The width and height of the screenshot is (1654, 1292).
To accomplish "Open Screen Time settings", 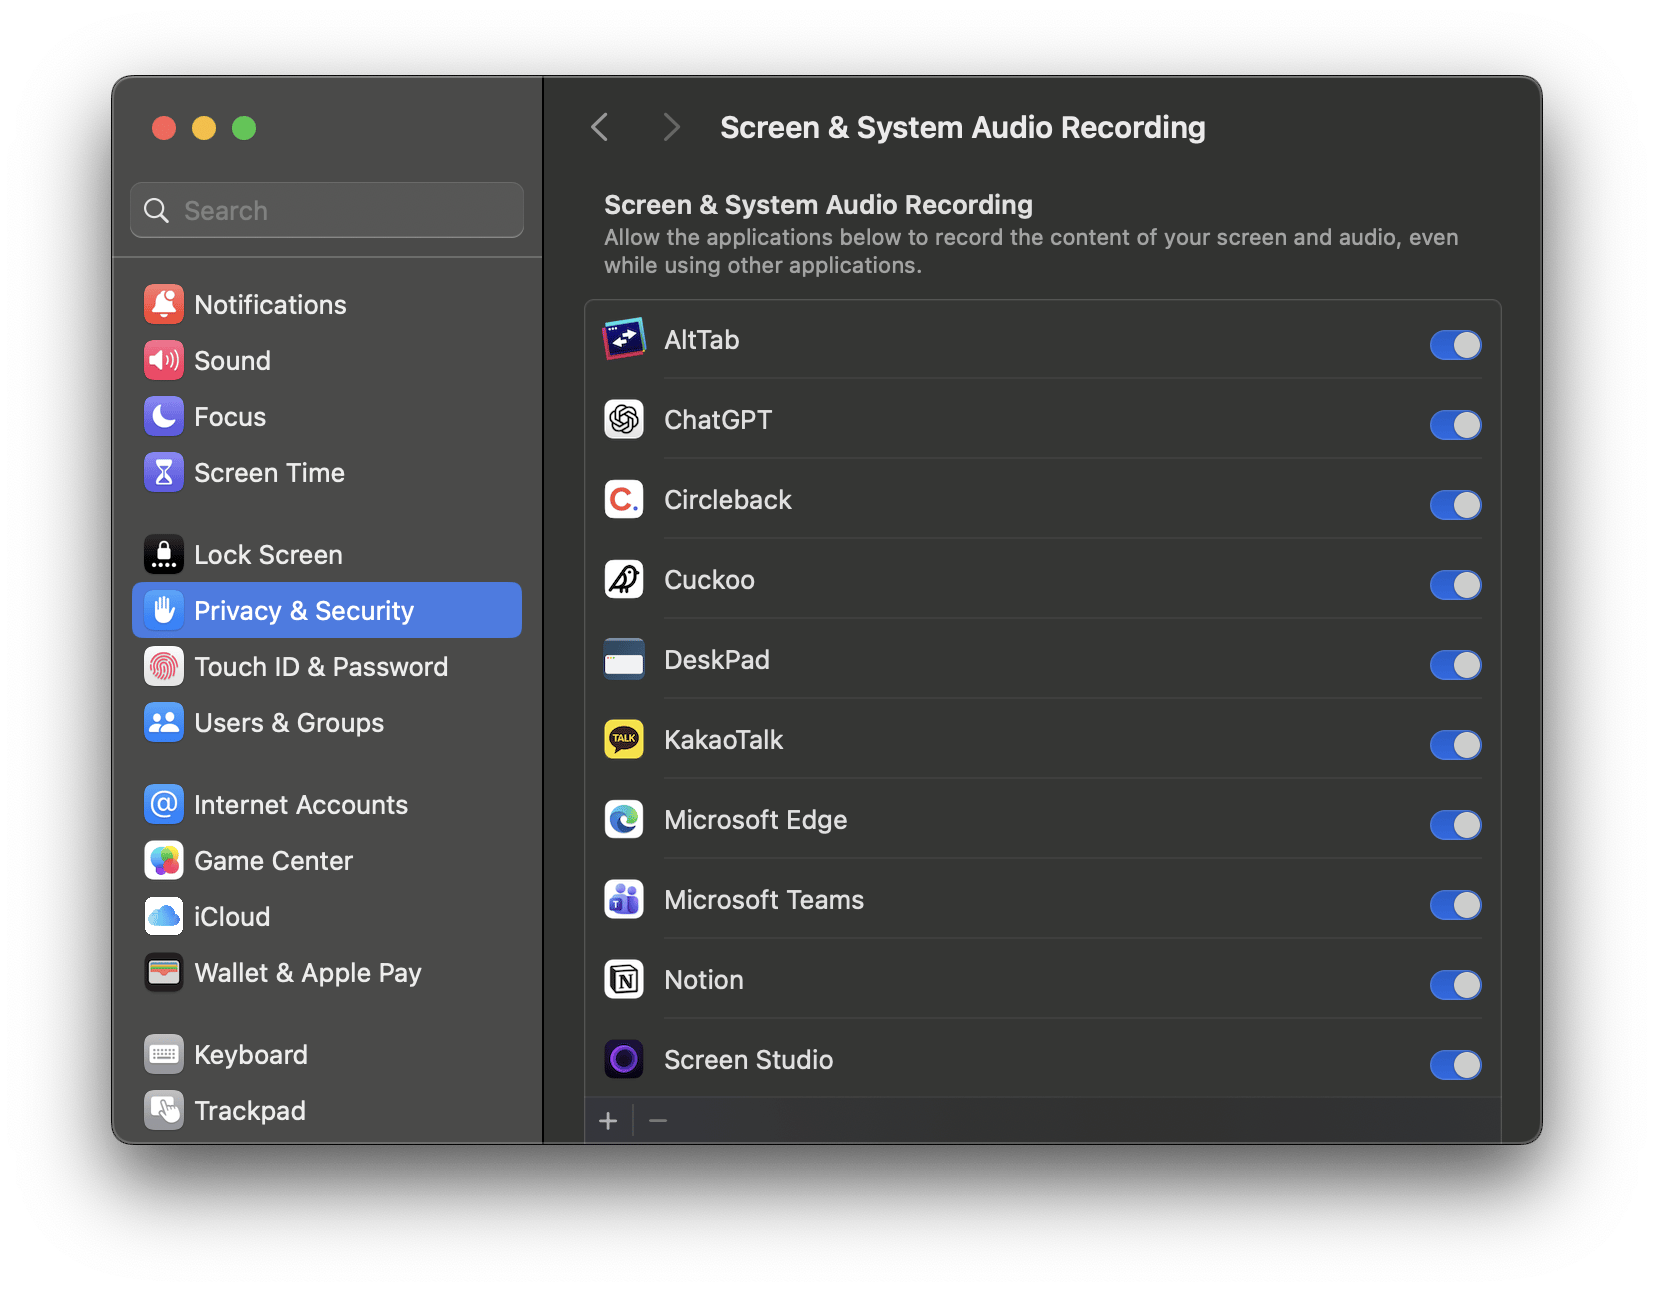I will (327, 472).
